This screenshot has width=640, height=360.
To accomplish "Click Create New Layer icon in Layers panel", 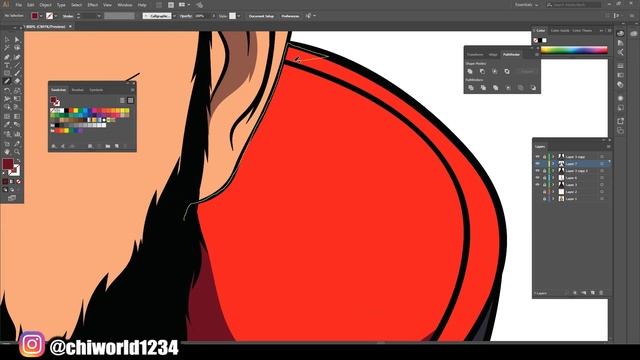I will pyautogui.click(x=593, y=293).
